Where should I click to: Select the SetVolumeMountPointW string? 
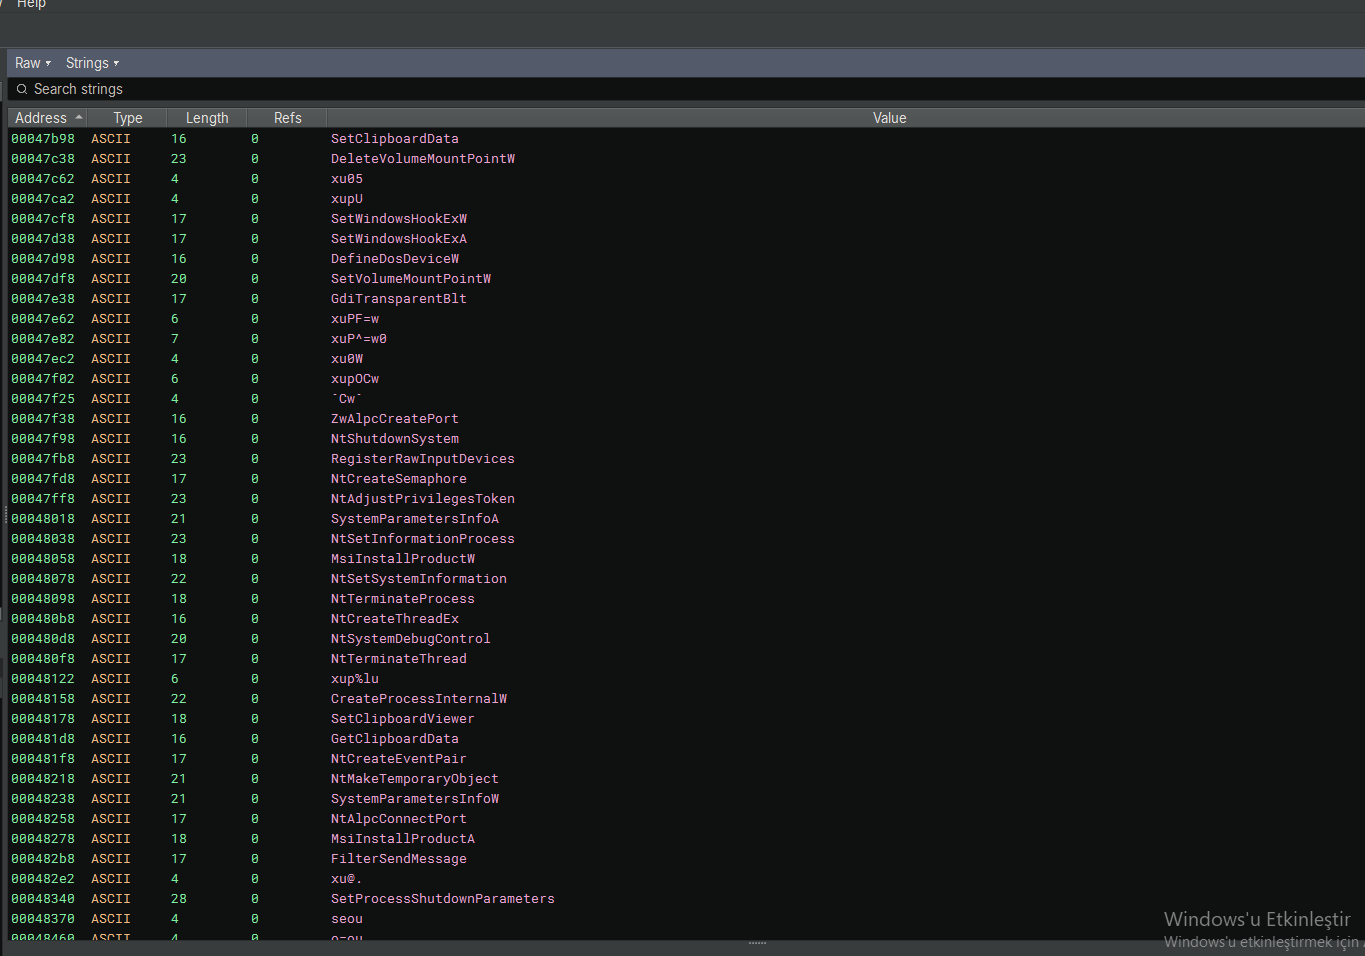point(411,279)
